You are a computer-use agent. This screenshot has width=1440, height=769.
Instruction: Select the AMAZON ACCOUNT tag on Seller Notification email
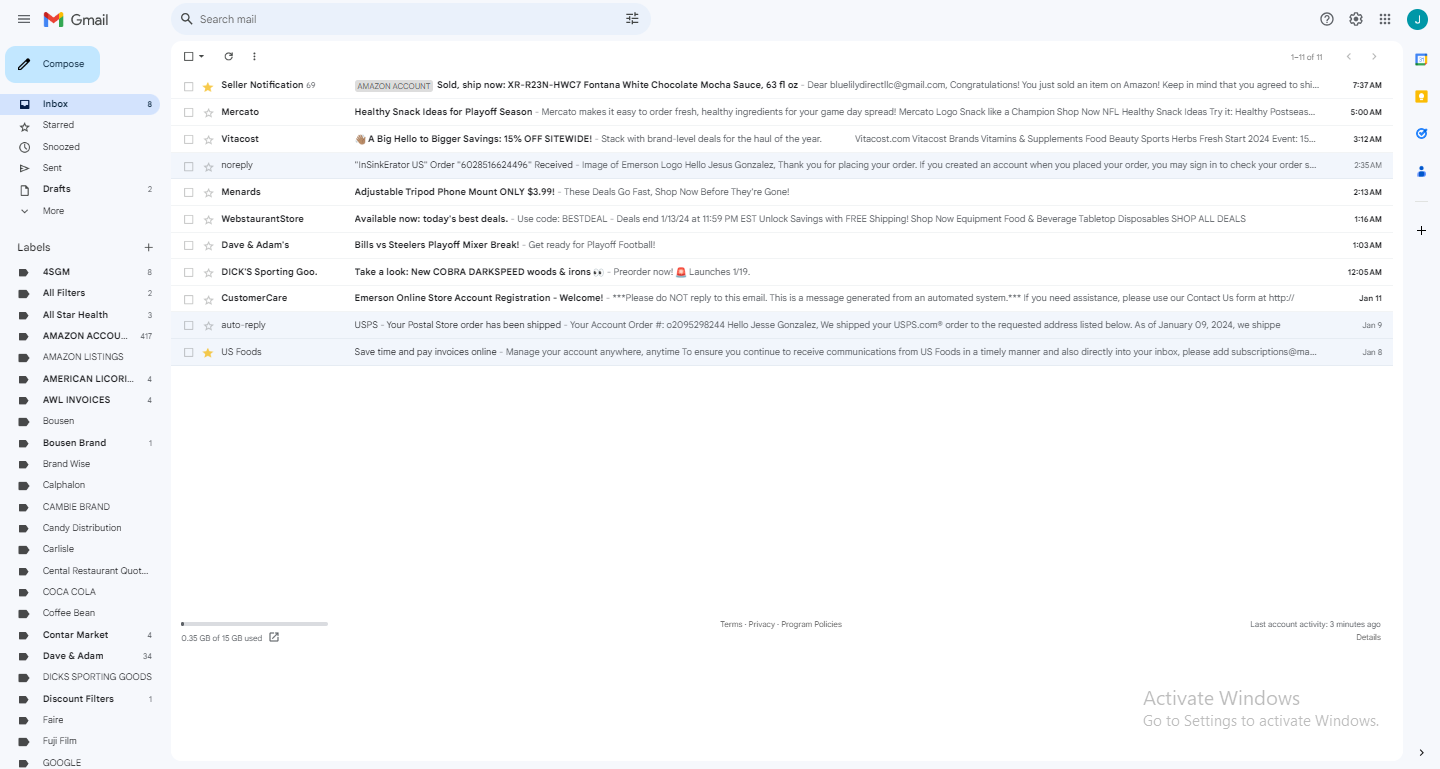pyautogui.click(x=394, y=86)
